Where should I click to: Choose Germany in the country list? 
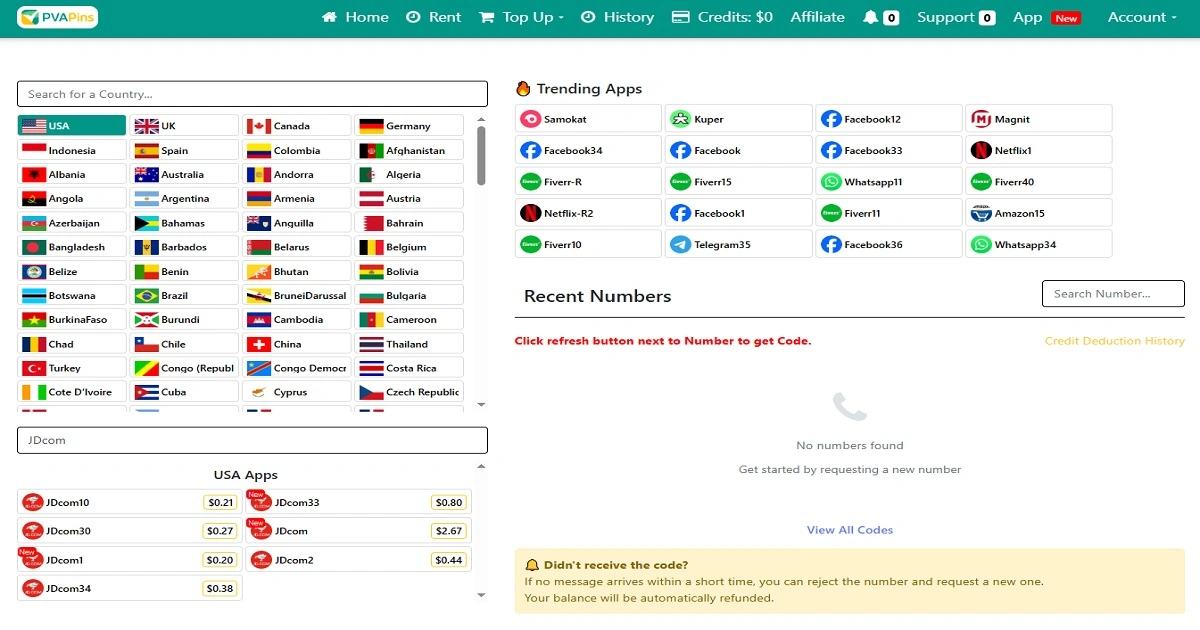tap(410, 126)
